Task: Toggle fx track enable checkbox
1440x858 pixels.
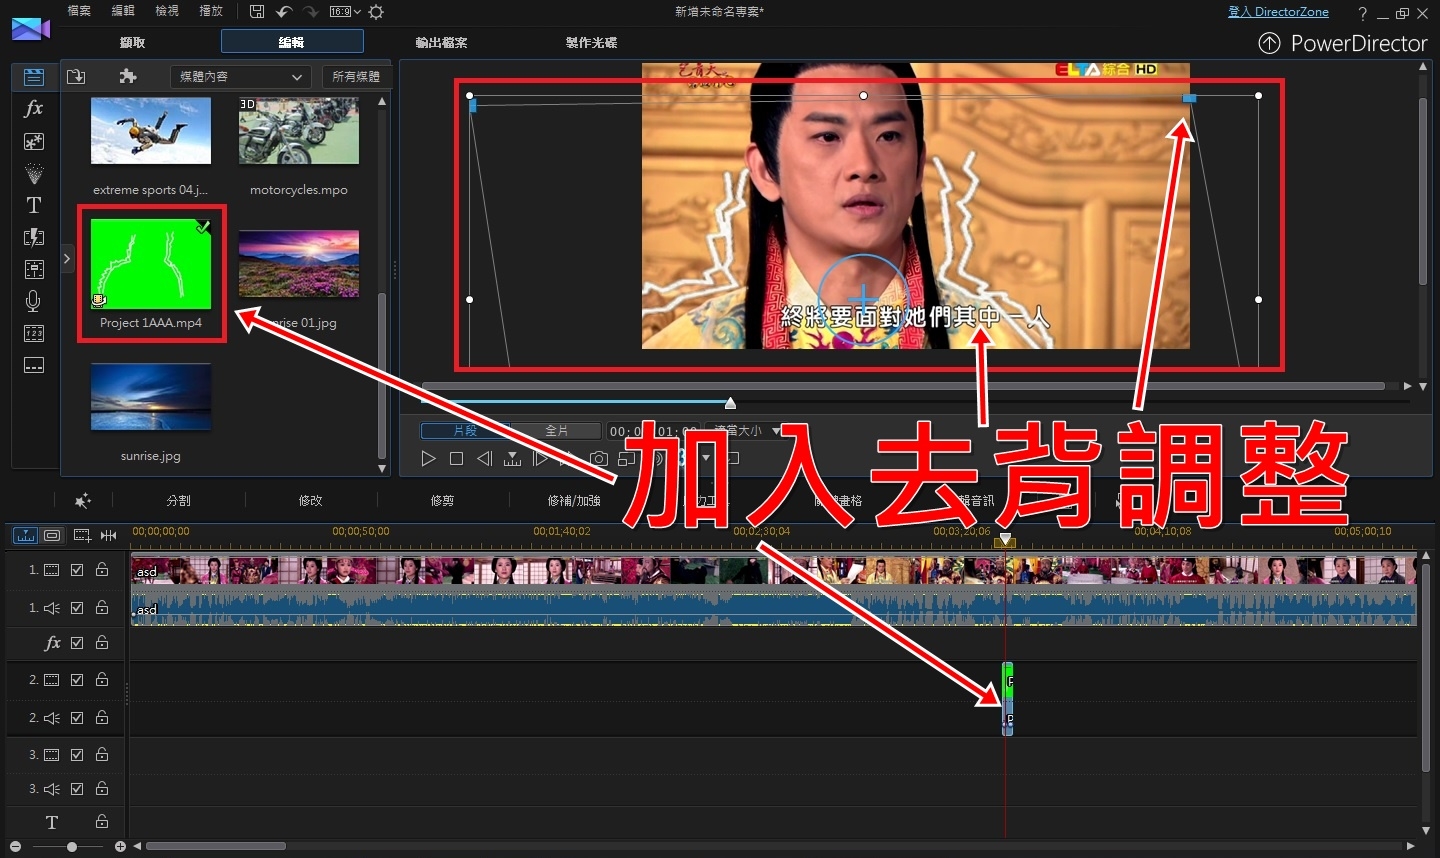Action: 77,643
